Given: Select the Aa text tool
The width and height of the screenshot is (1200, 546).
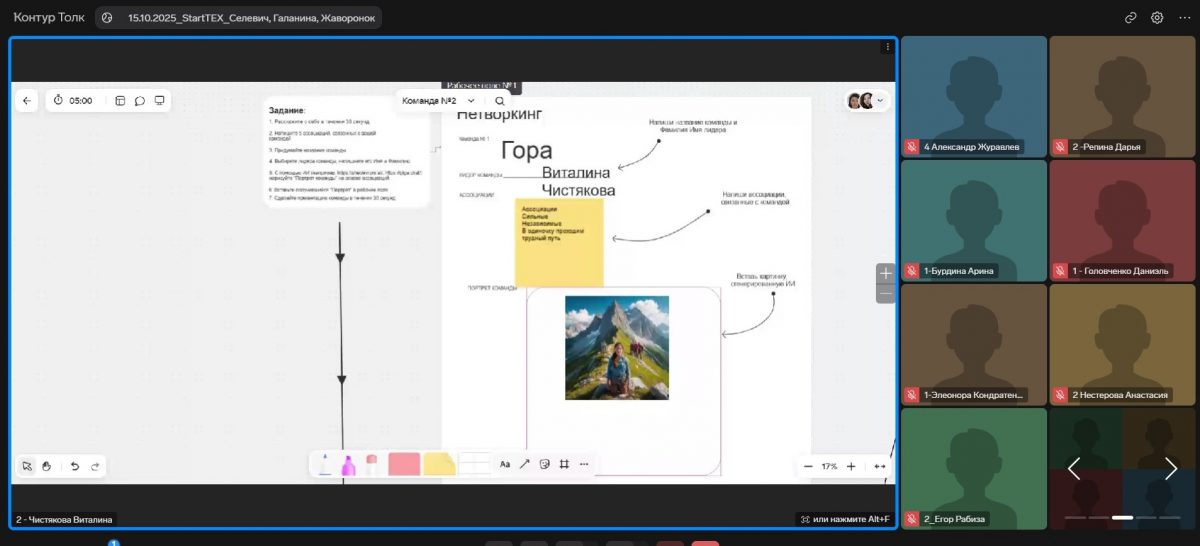Looking at the screenshot, I should 505,464.
